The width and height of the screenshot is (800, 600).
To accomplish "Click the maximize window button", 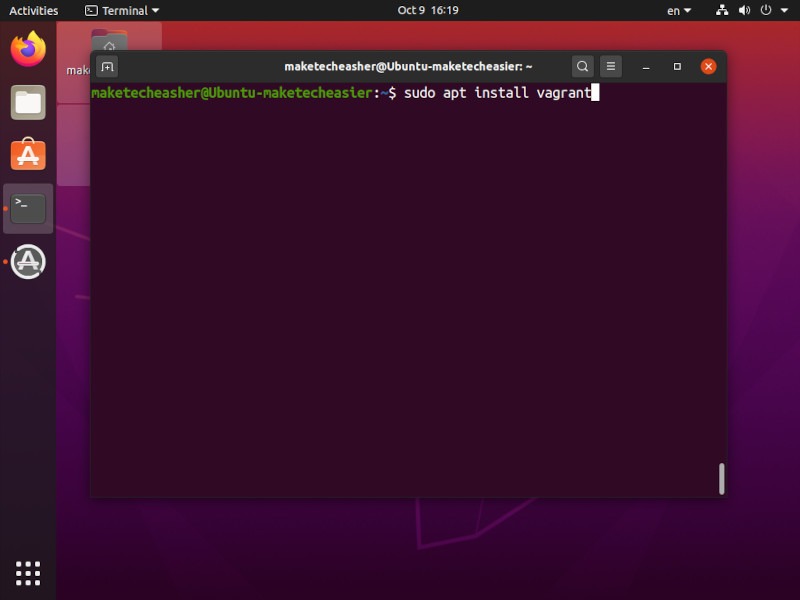I will (x=677, y=66).
